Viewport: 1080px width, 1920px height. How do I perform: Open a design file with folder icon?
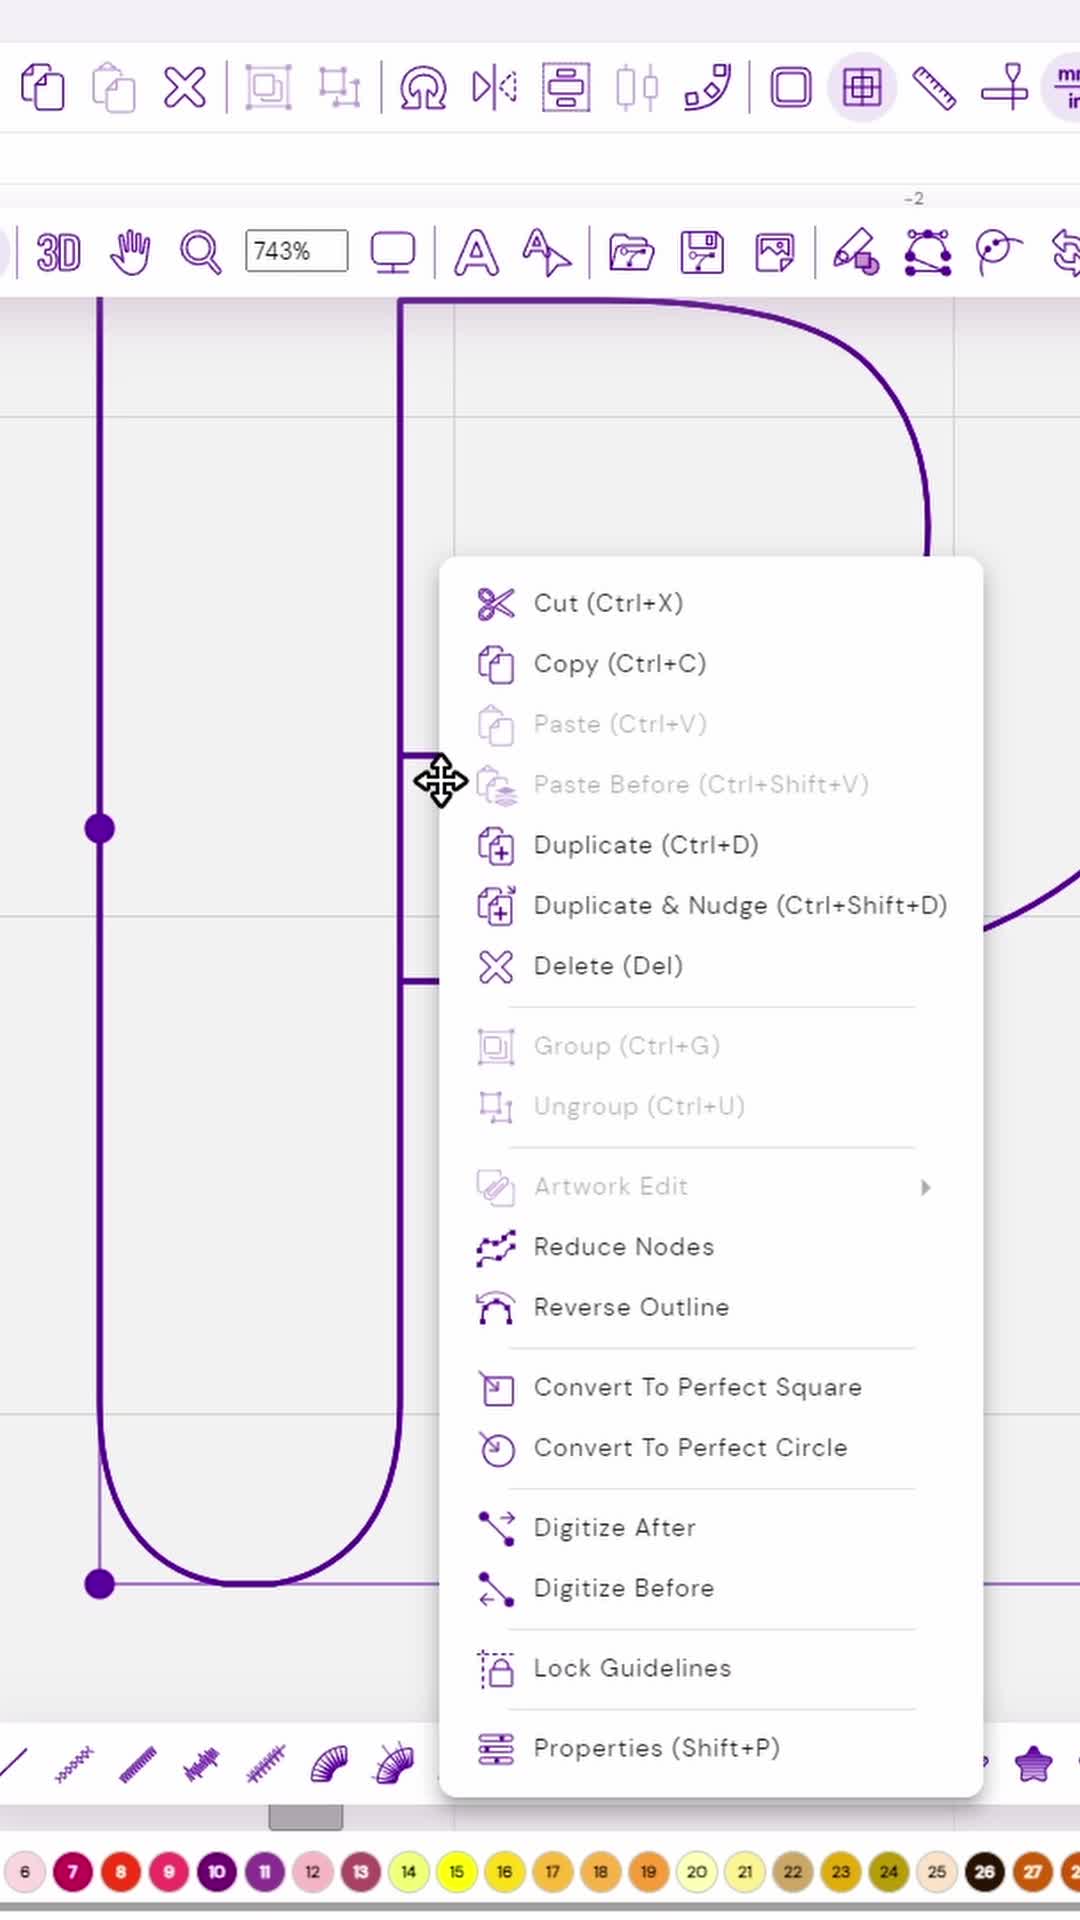click(631, 252)
